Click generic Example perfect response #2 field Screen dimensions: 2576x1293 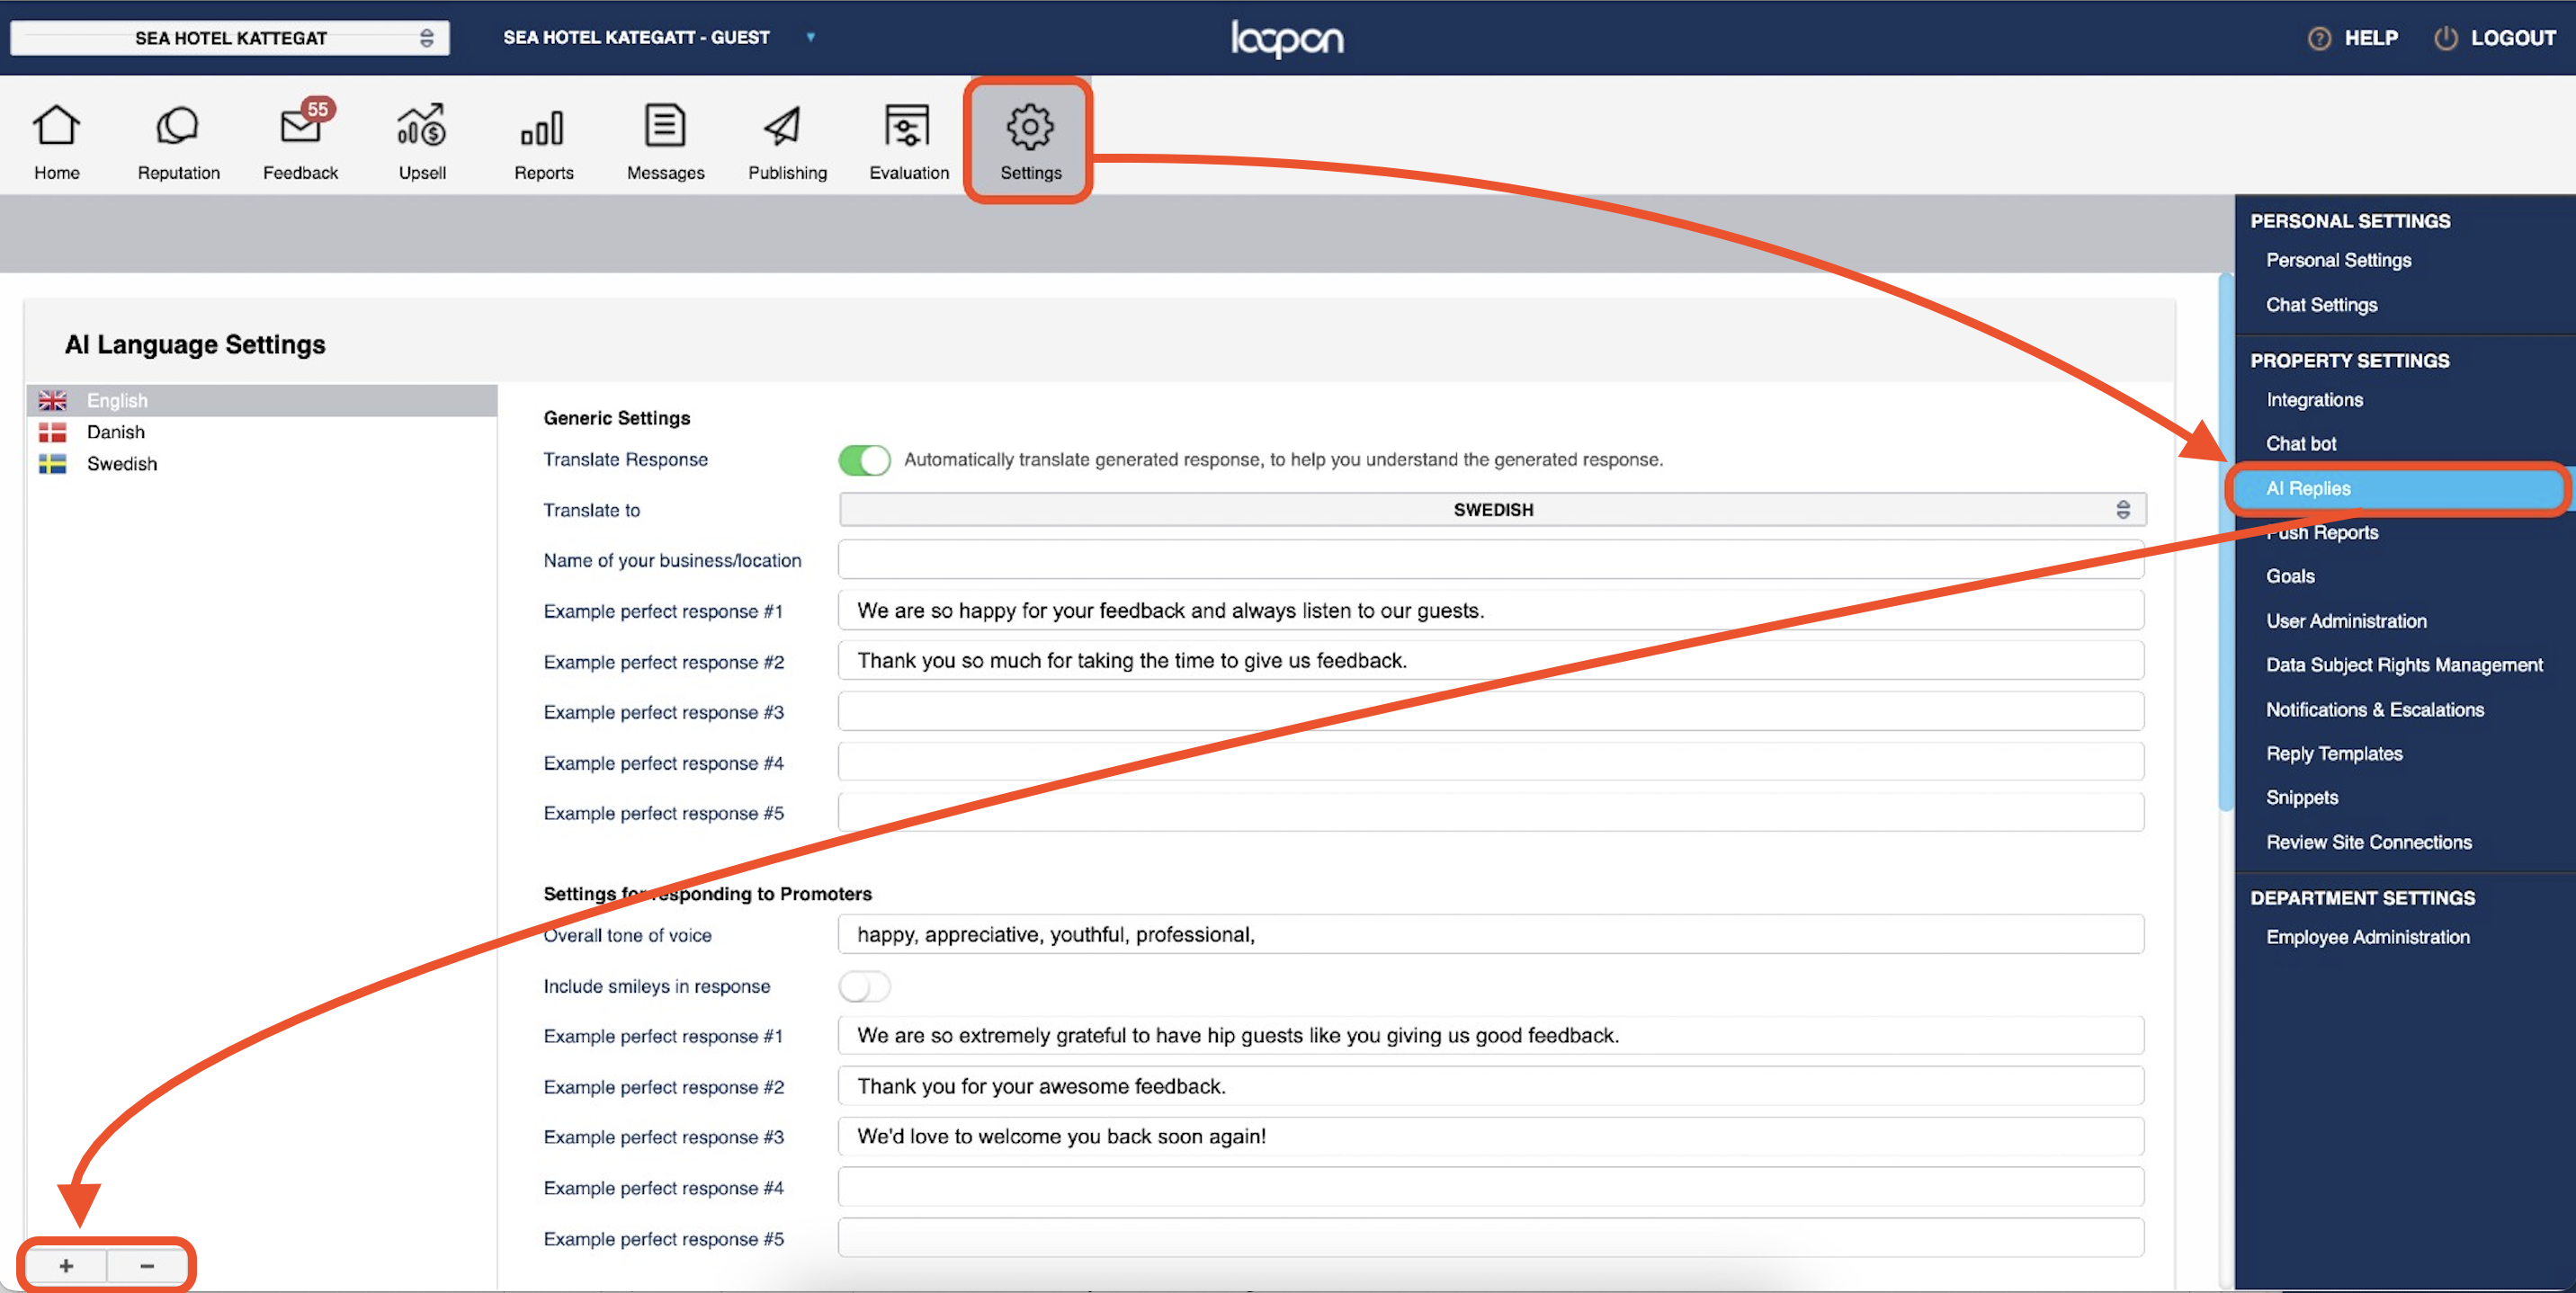(x=1491, y=661)
